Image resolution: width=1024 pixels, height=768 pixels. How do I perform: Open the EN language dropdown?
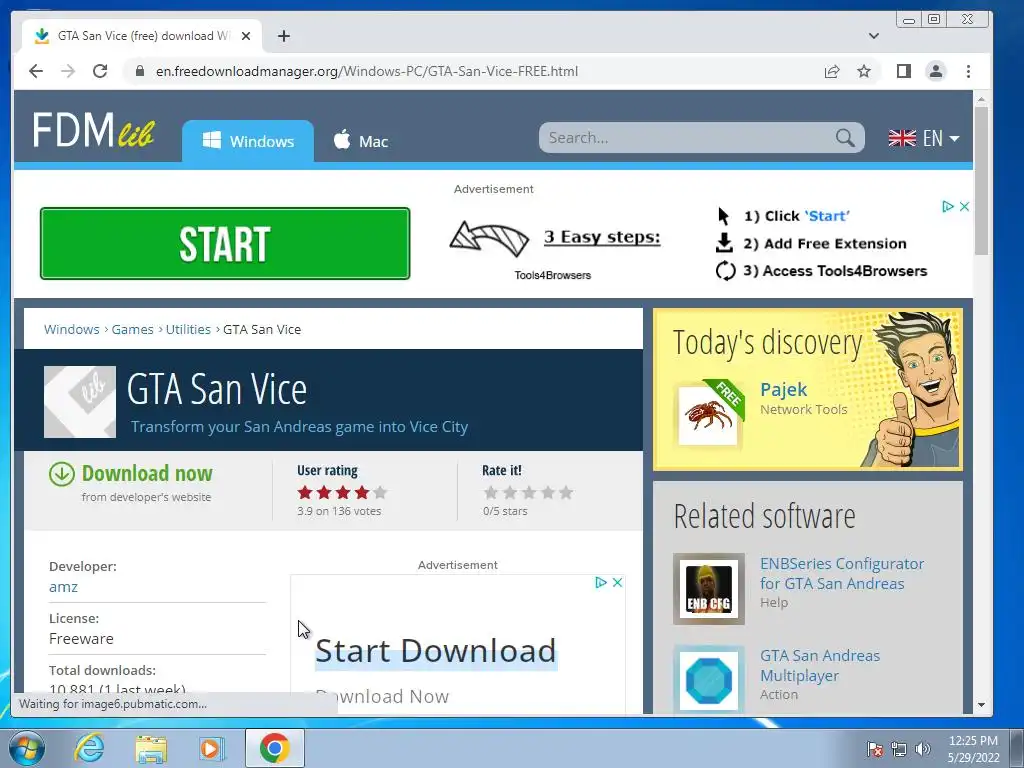pyautogui.click(x=923, y=138)
